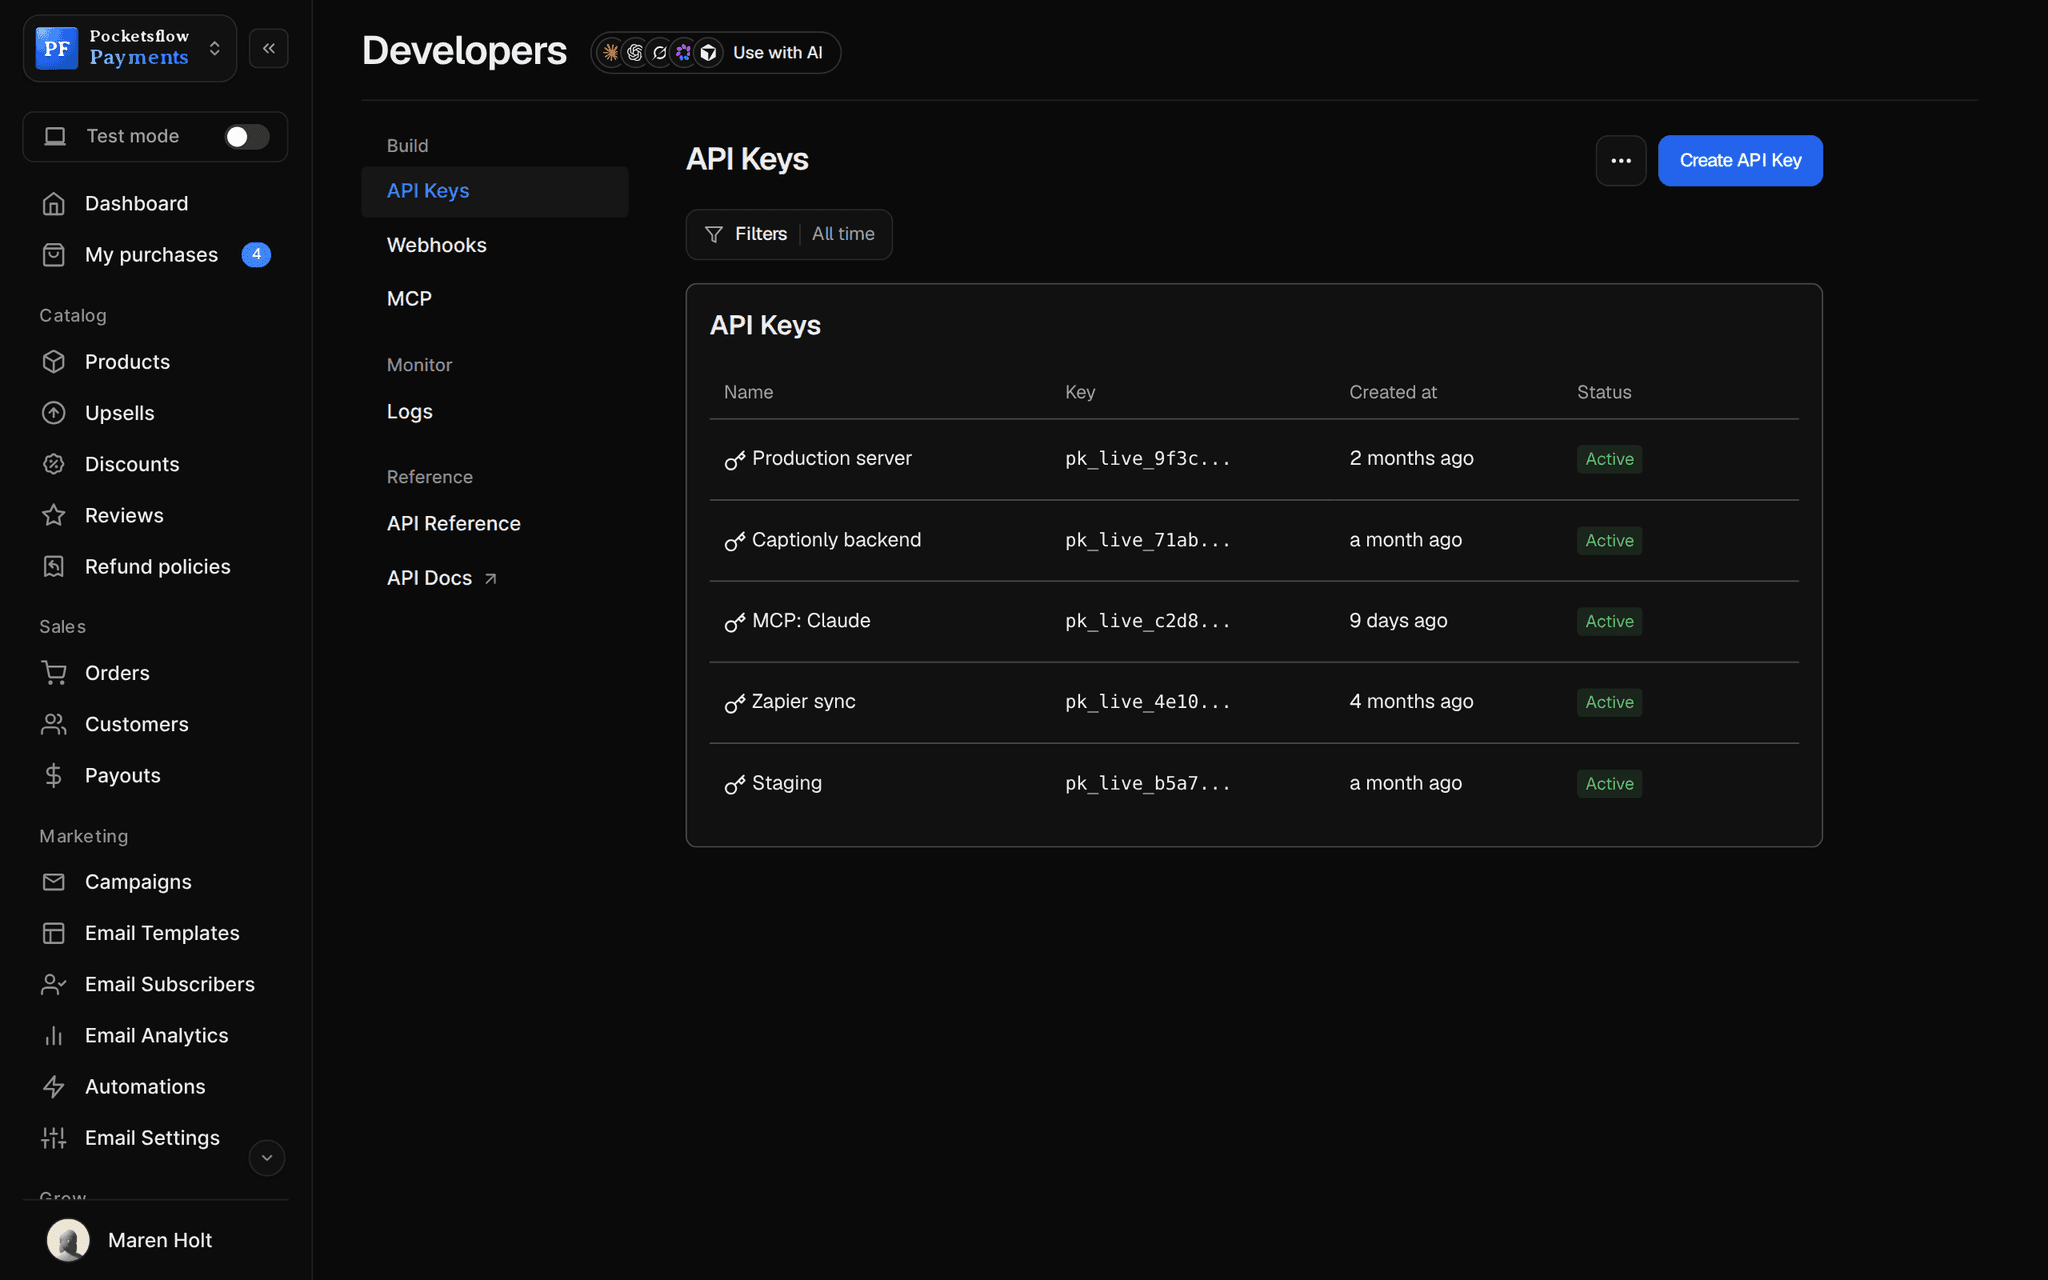Click the key value pk_live_b5a7...
This screenshot has width=2048, height=1280.
[1147, 784]
